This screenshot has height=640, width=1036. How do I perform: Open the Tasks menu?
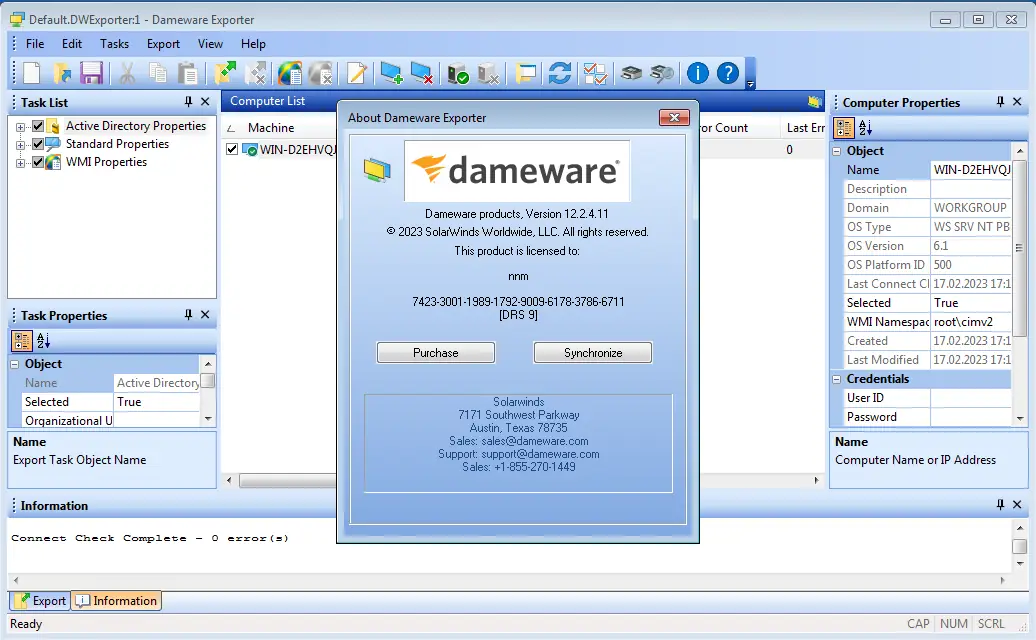click(114, 43)
